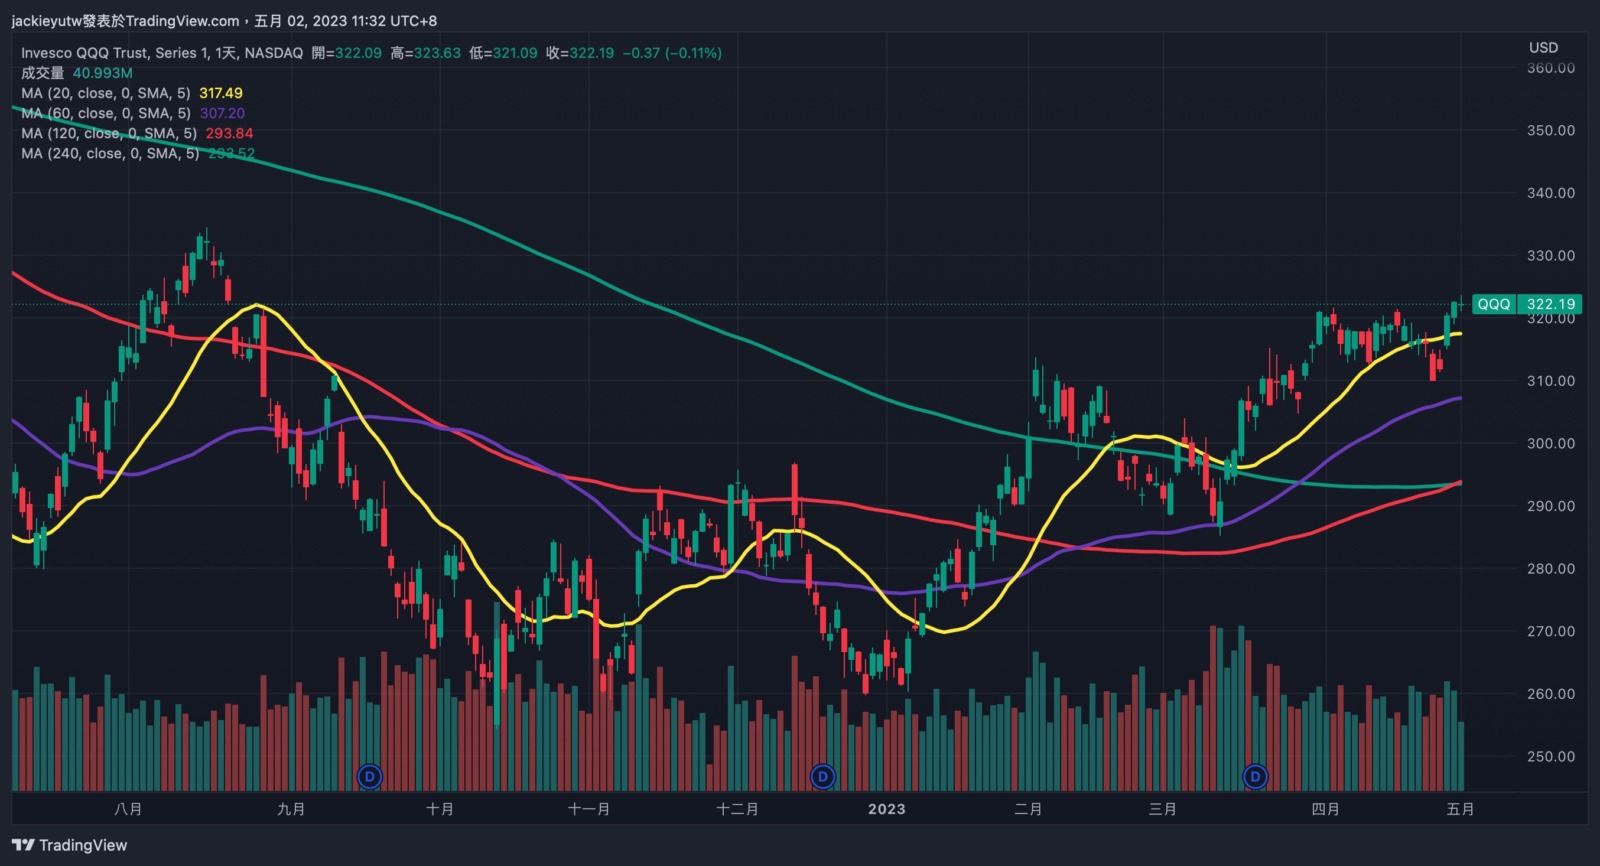Click the yellow 317.49 MA value
Viewport: 1600px width, 866px height.
coord(221,93)
